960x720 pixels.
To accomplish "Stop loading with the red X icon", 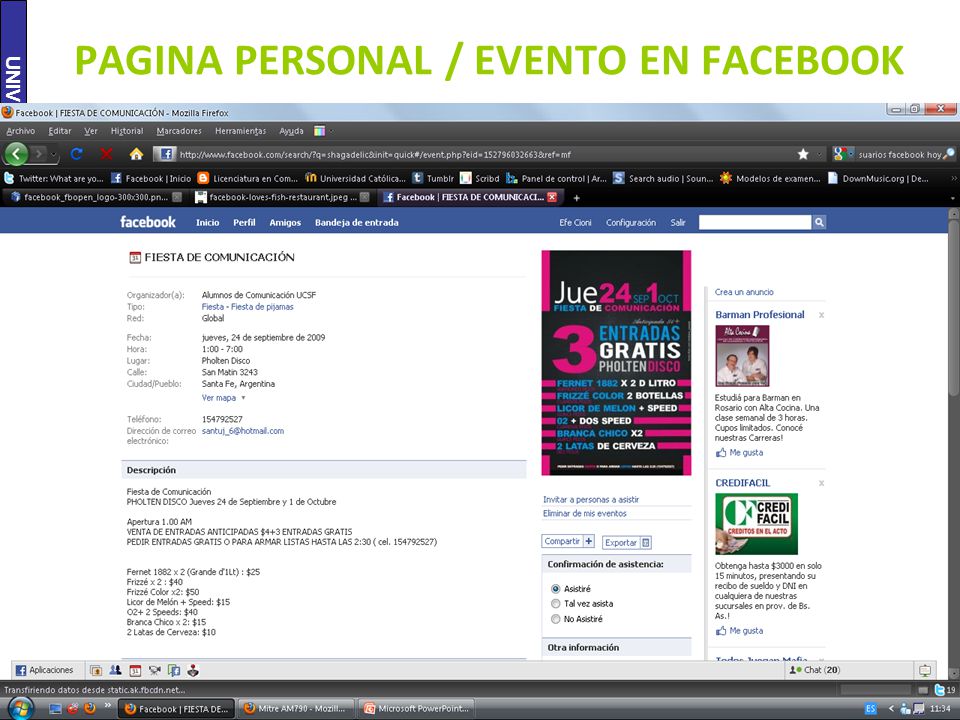I will point(107,154).
